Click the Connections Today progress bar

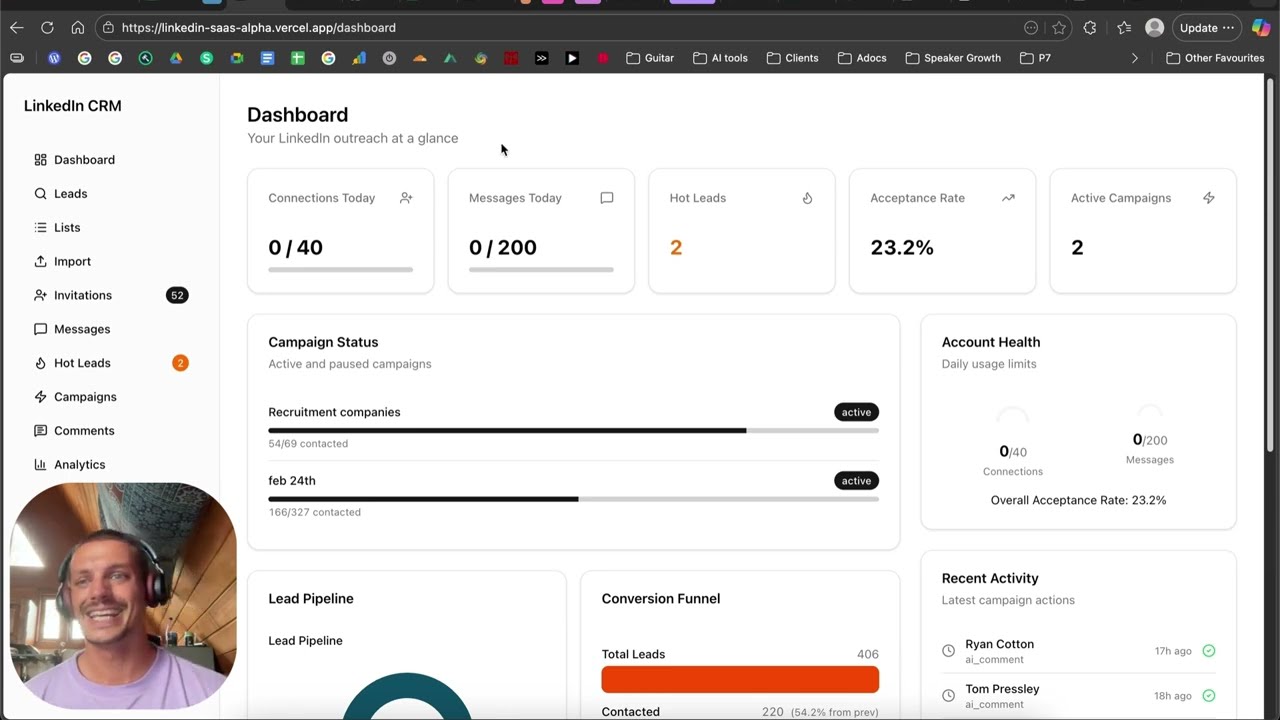pyautogui.click(x=340, y=269)
